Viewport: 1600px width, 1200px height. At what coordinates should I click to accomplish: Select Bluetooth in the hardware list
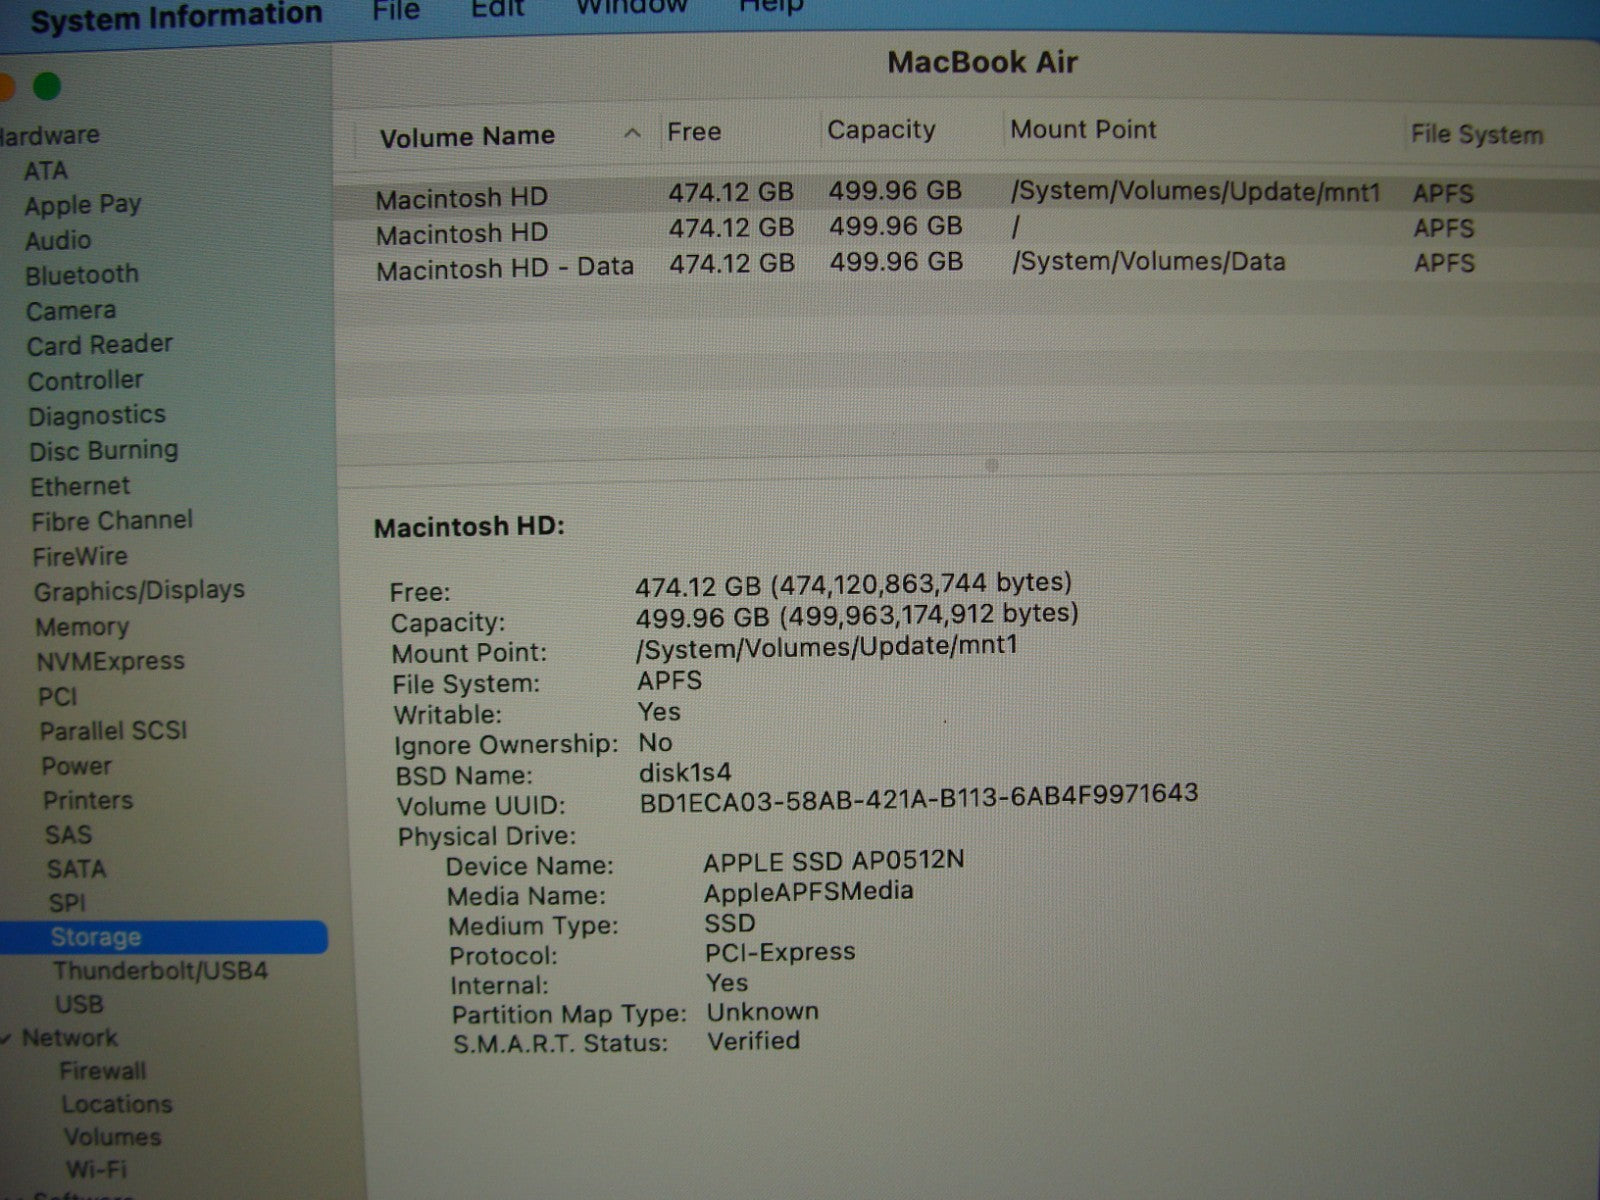tap(82, 275)
